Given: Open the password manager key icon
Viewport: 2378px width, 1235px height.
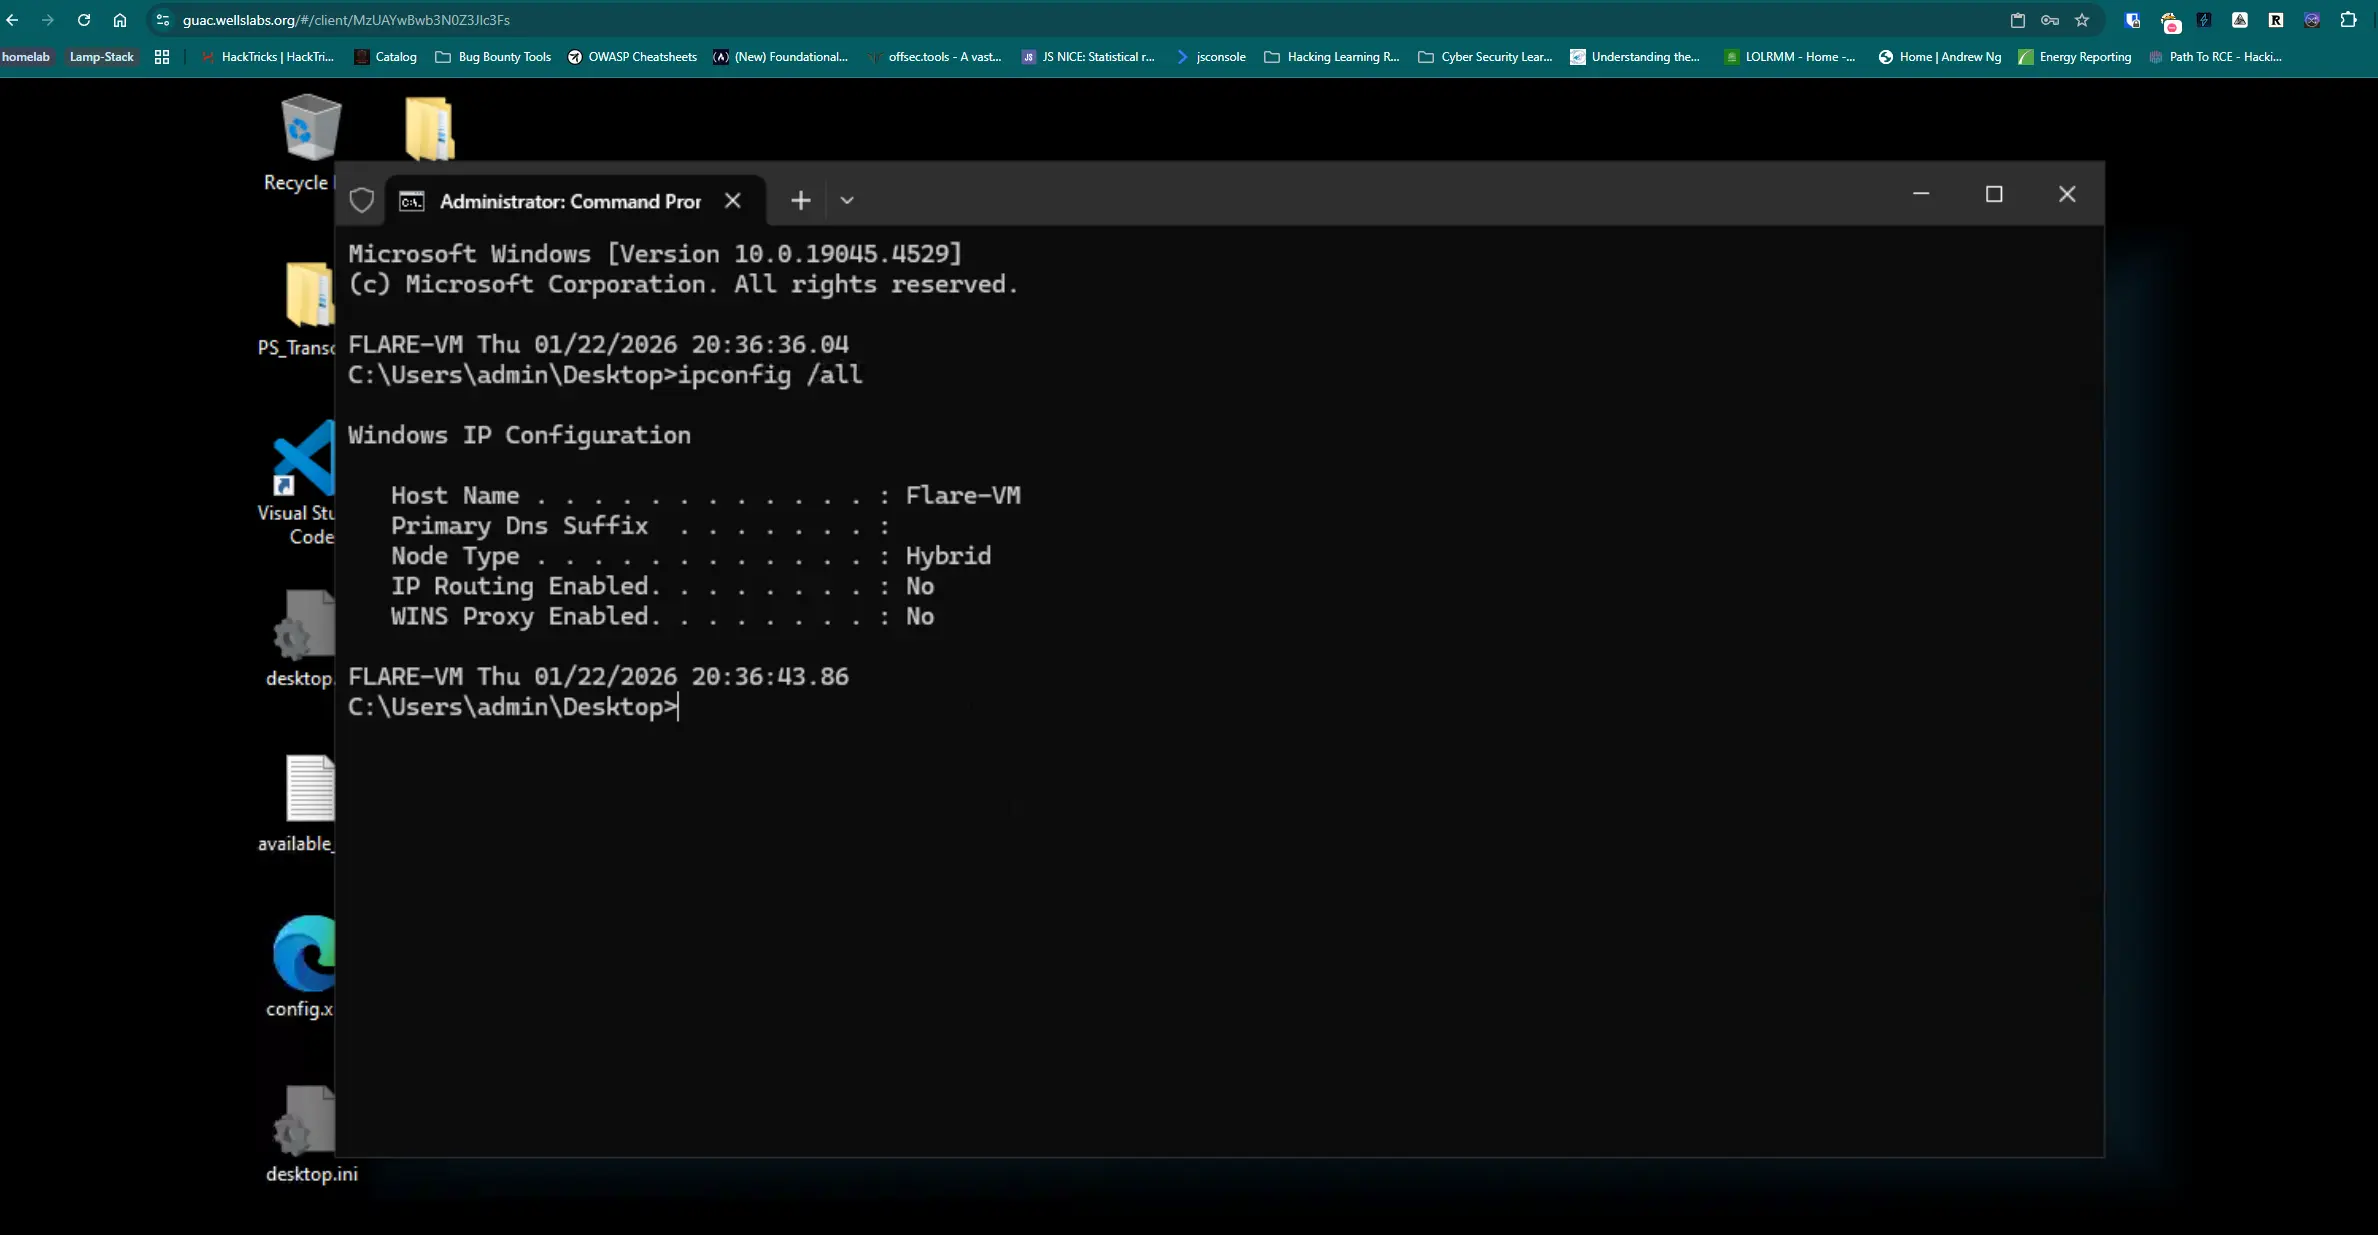Looking at the screenshot, I should (x=2049, y=20).
